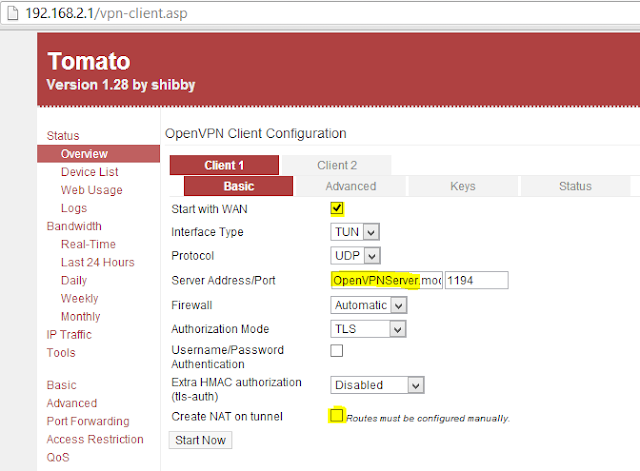Open Port Forwarding page

(x=88, y=421)
